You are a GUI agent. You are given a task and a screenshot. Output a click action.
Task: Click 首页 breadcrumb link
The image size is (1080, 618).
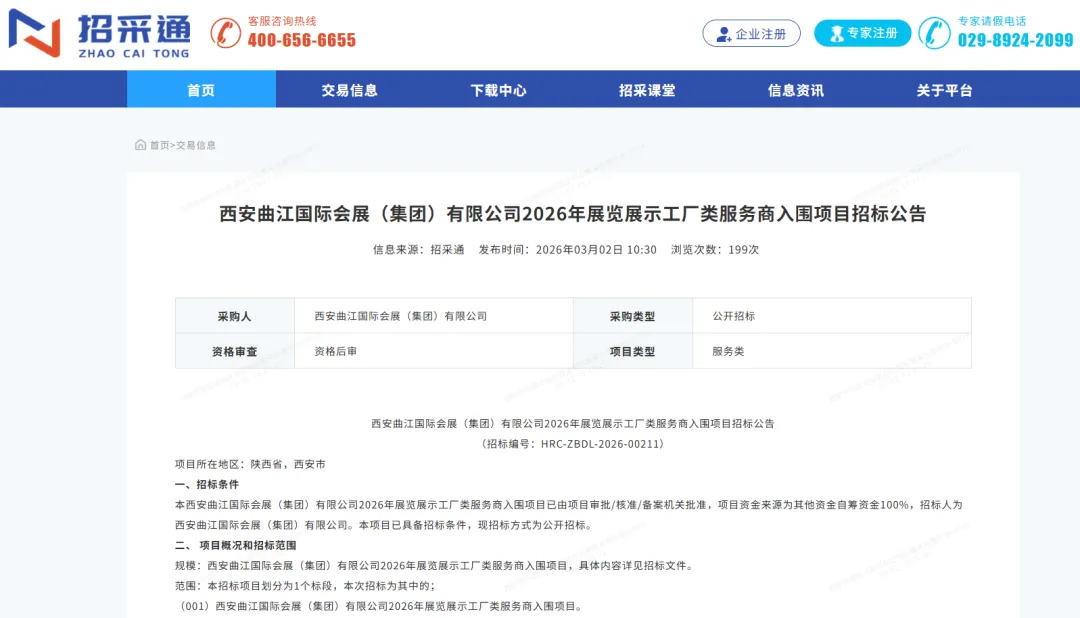click(x=159, y=145)
